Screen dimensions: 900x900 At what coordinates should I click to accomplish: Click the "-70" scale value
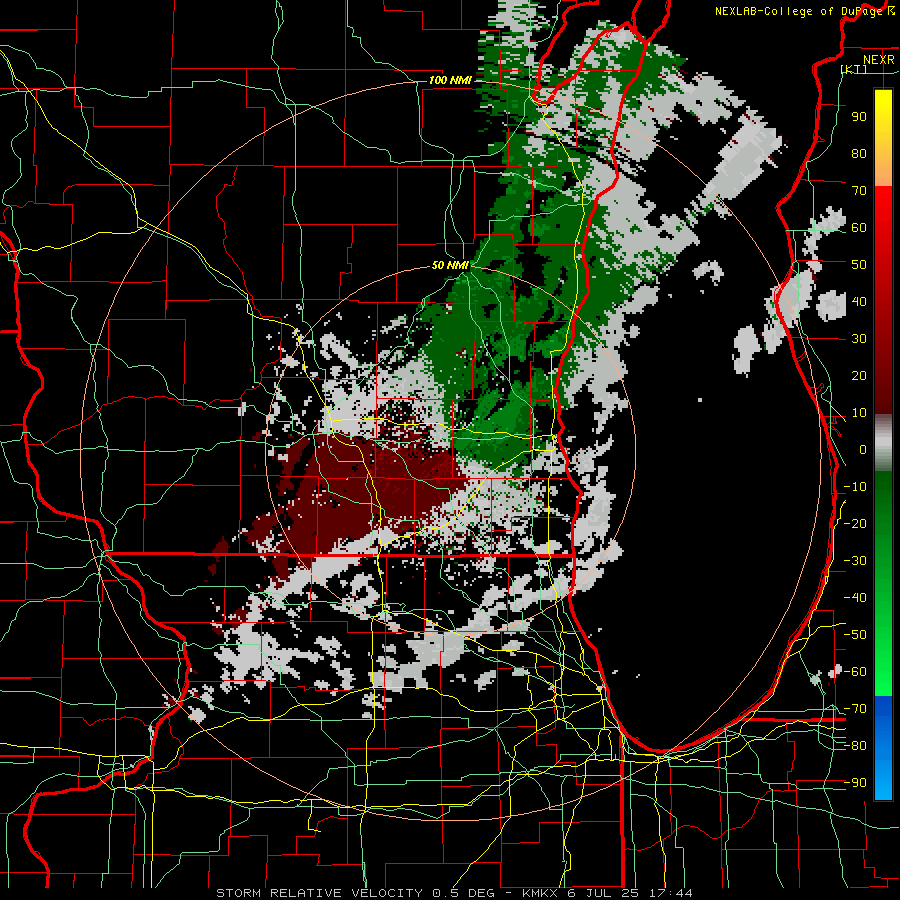point(855,709)
